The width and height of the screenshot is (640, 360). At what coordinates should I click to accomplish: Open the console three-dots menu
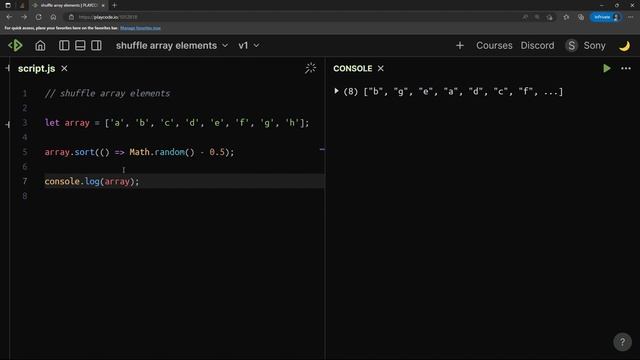click(x=626, y=69)
